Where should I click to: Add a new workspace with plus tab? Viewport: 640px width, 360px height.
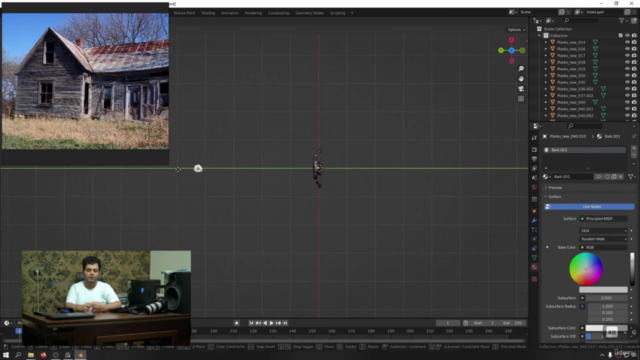[x=352, y=13]
